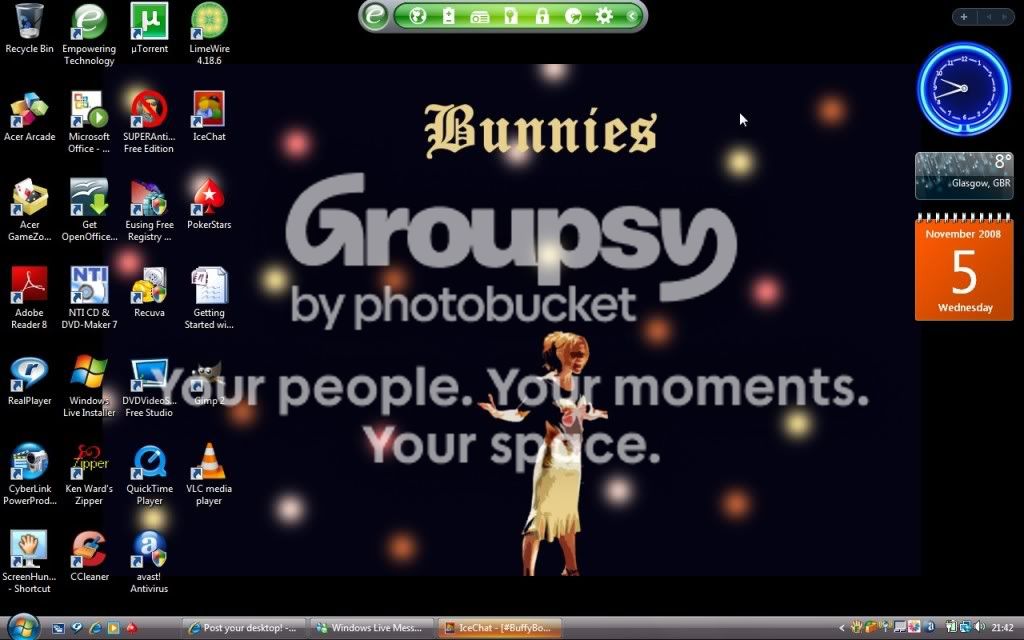Click the November 2008 calendar gadget

click(x=964, y=267)
